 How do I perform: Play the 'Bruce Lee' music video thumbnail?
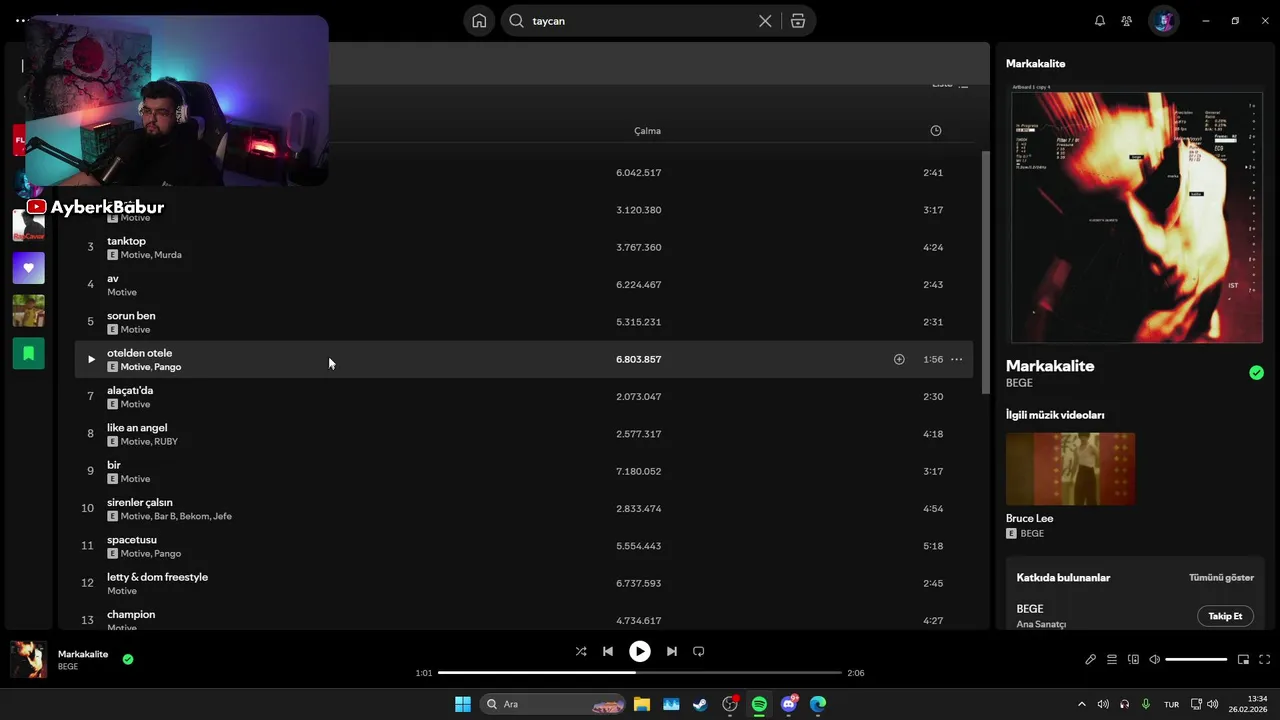pos(1070,469)
